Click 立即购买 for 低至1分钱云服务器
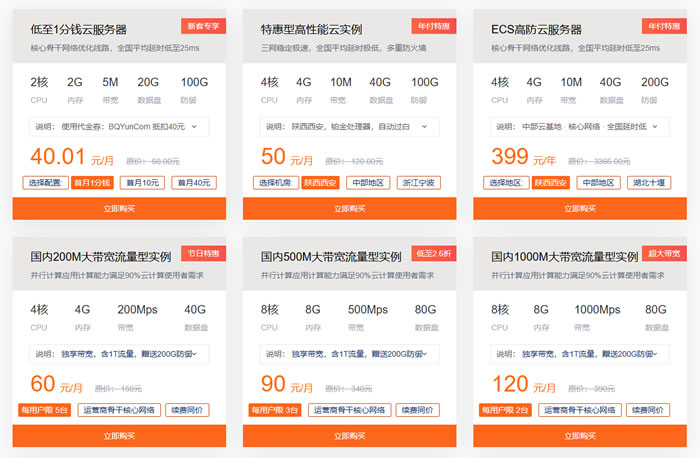Viewport: 700px width, 458px height. pyautogui.click(x=119, y=209)
